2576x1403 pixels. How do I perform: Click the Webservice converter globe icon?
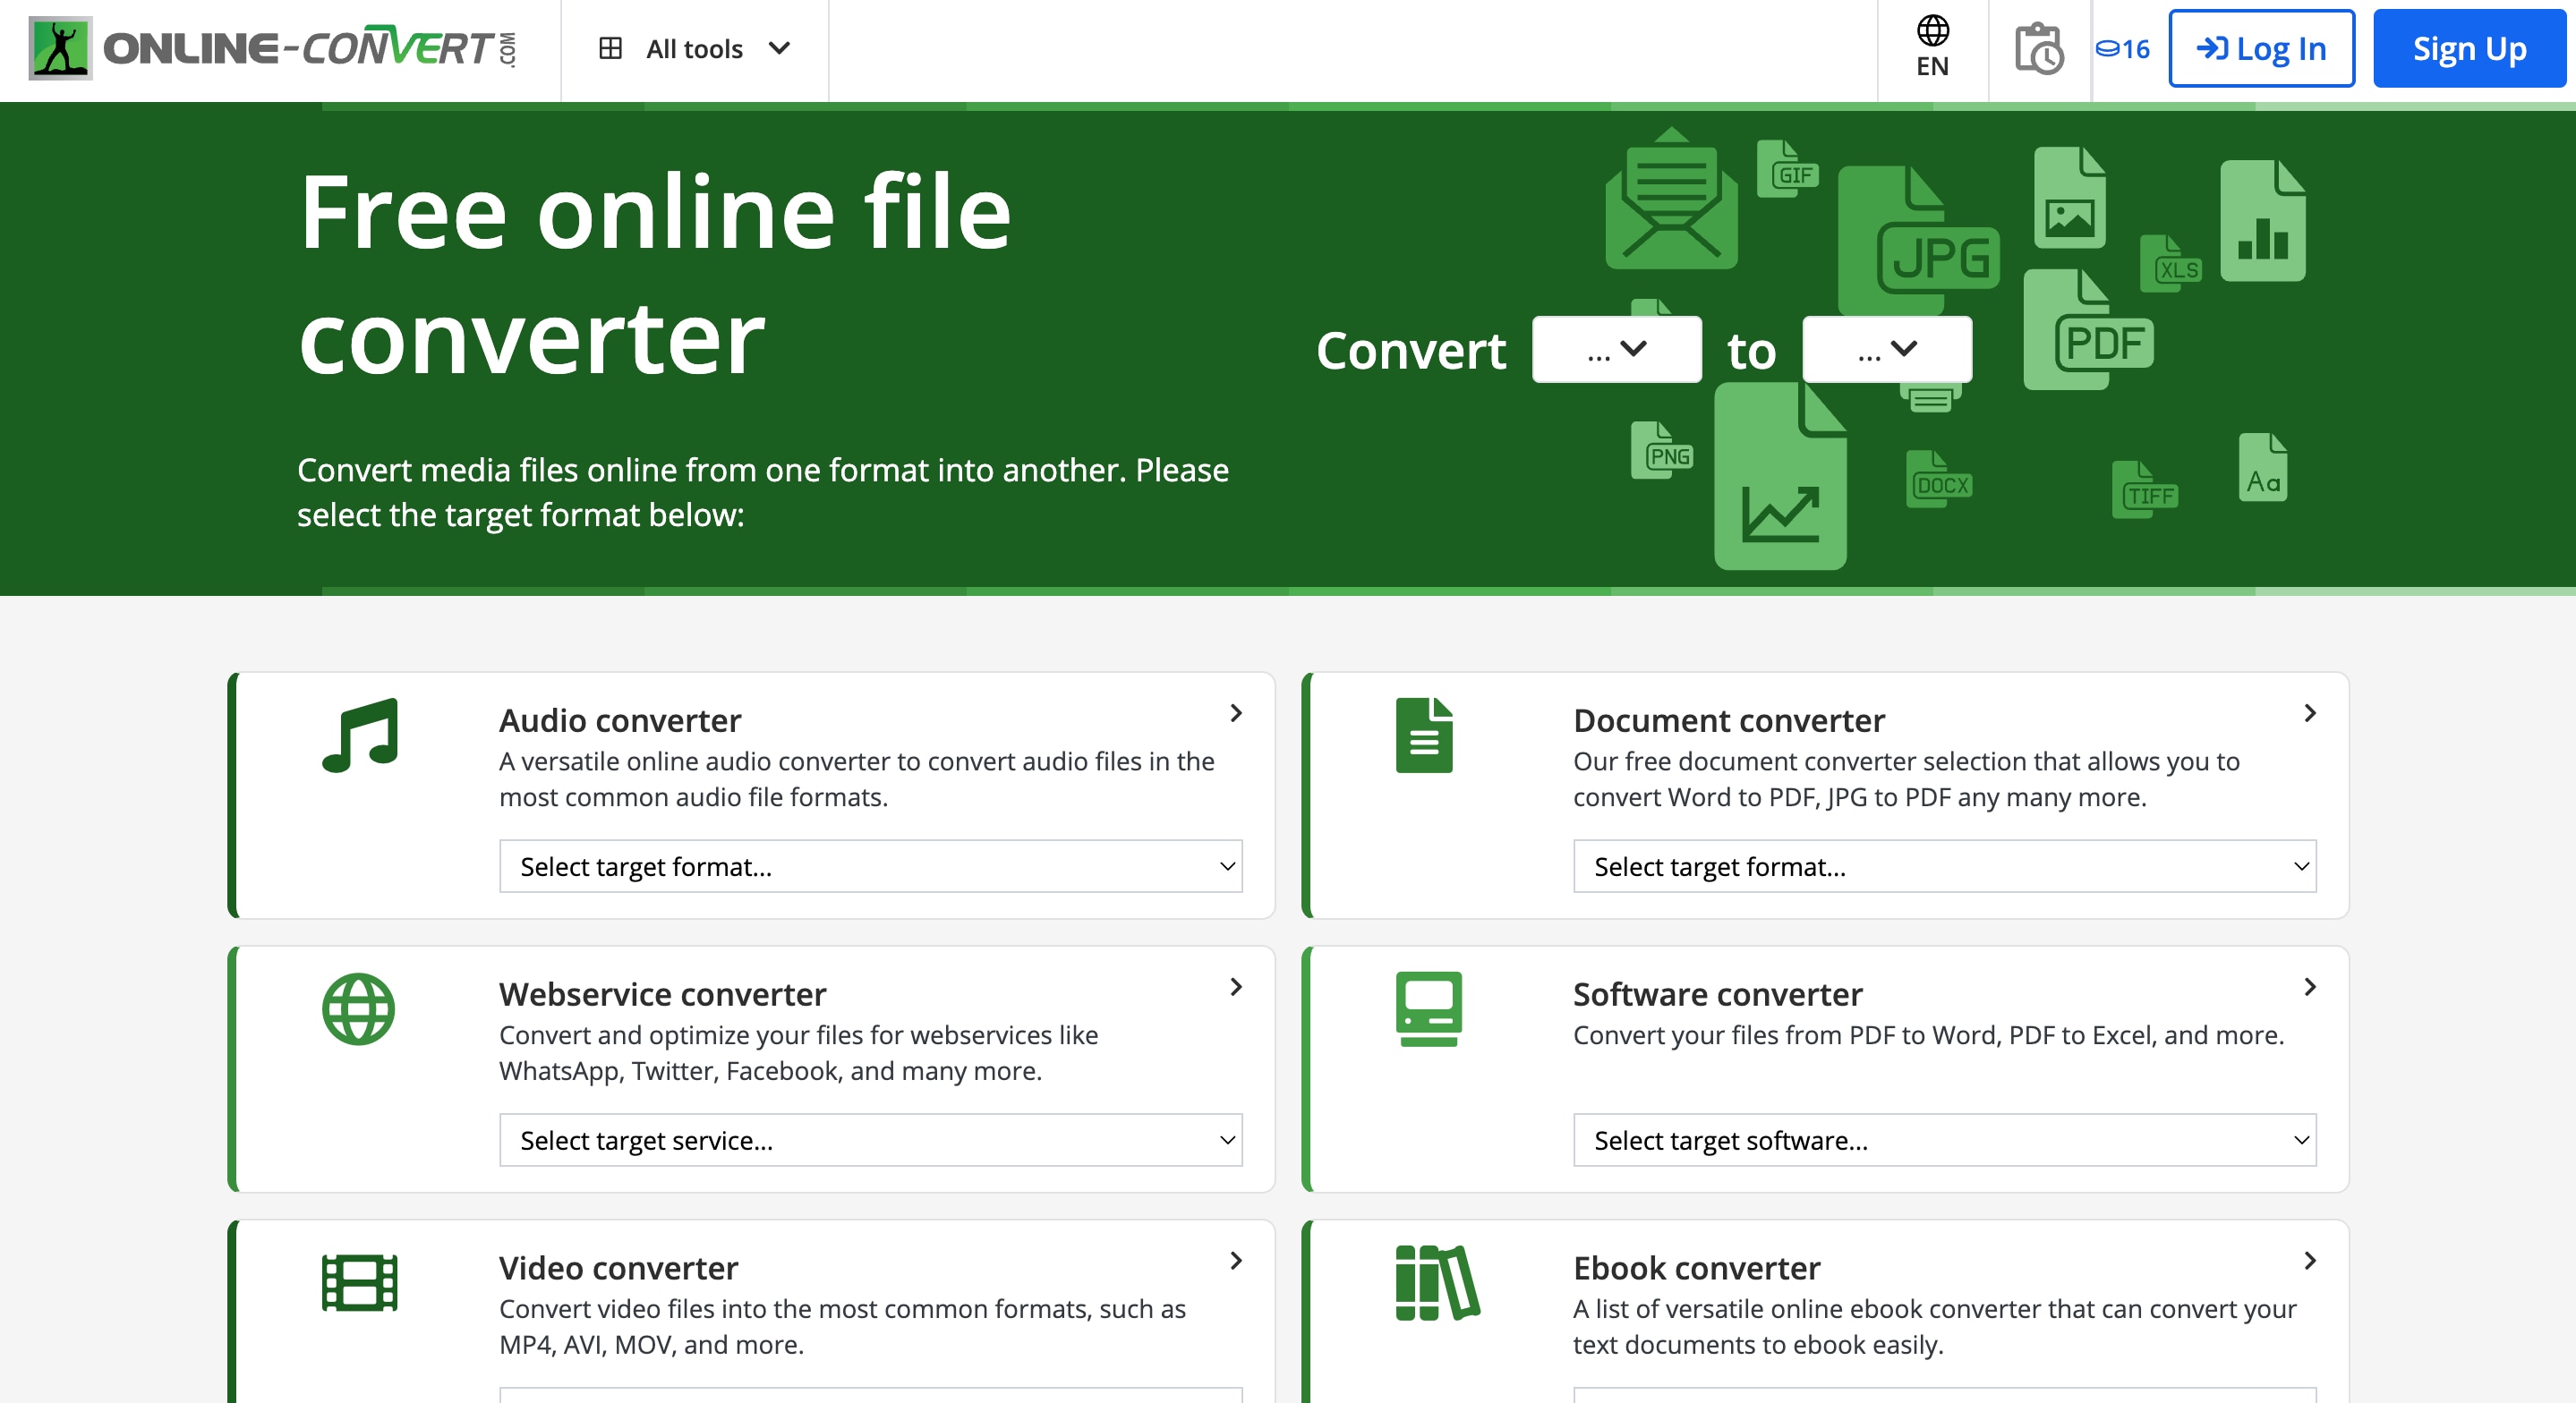[x=359, y=1009]
